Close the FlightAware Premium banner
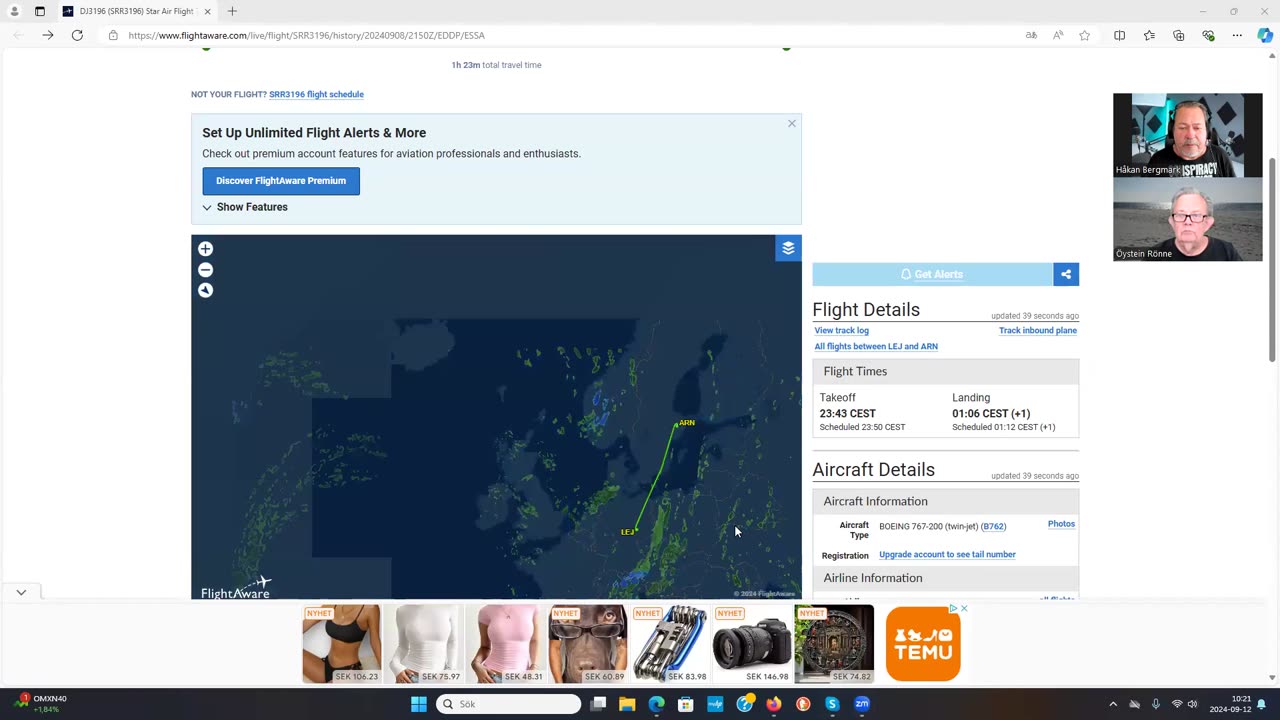The width and height of the screenshot is (1280, 720). pyautogui.click(x=792, y=124)
